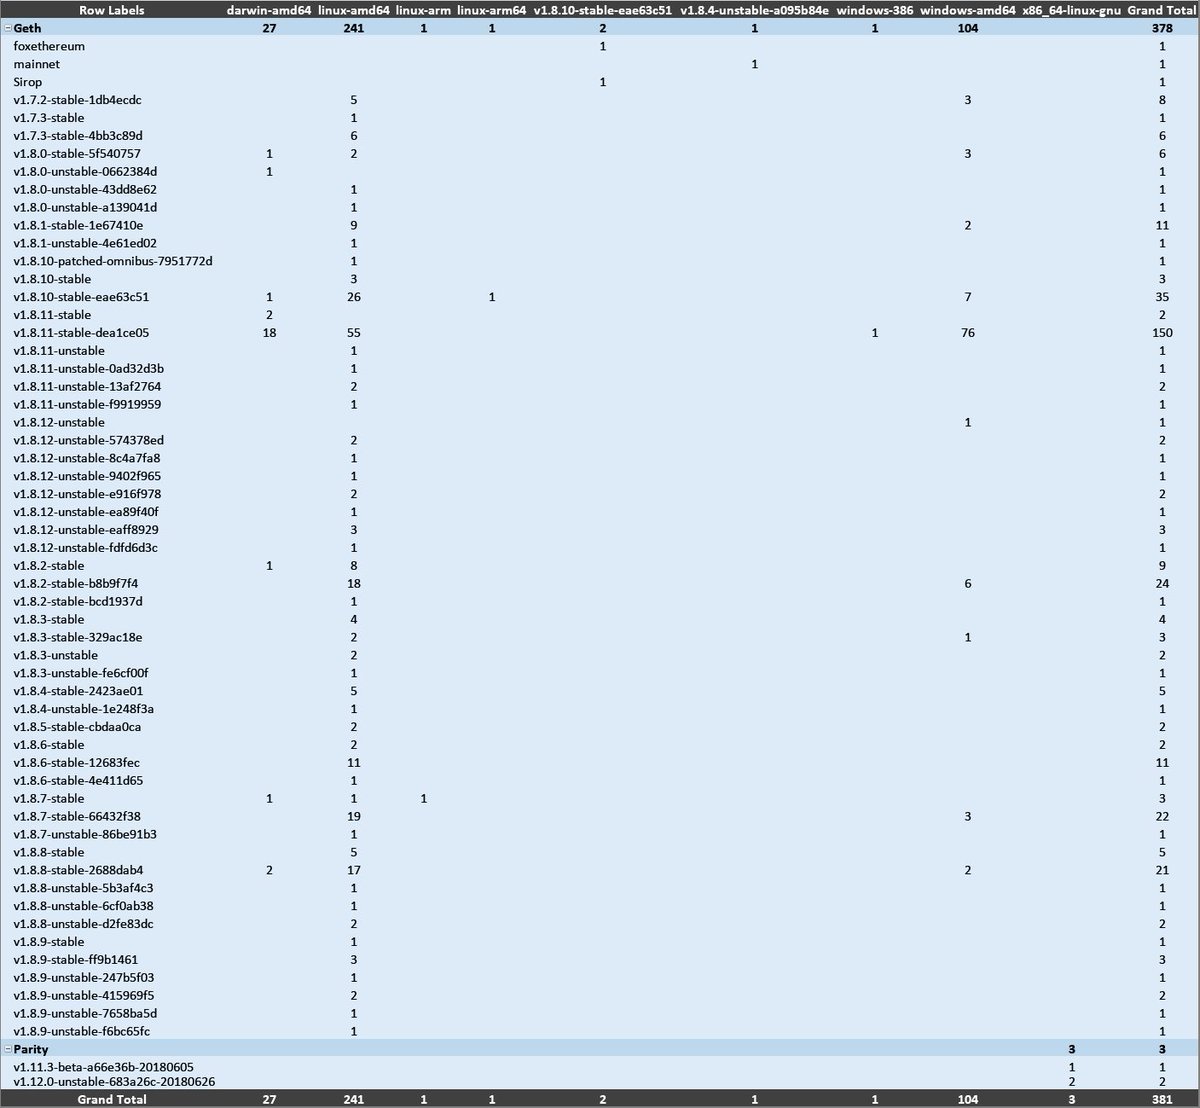Select value 150 in v1.8.11-stable-dea1ce05 row

pos(1162,333)
